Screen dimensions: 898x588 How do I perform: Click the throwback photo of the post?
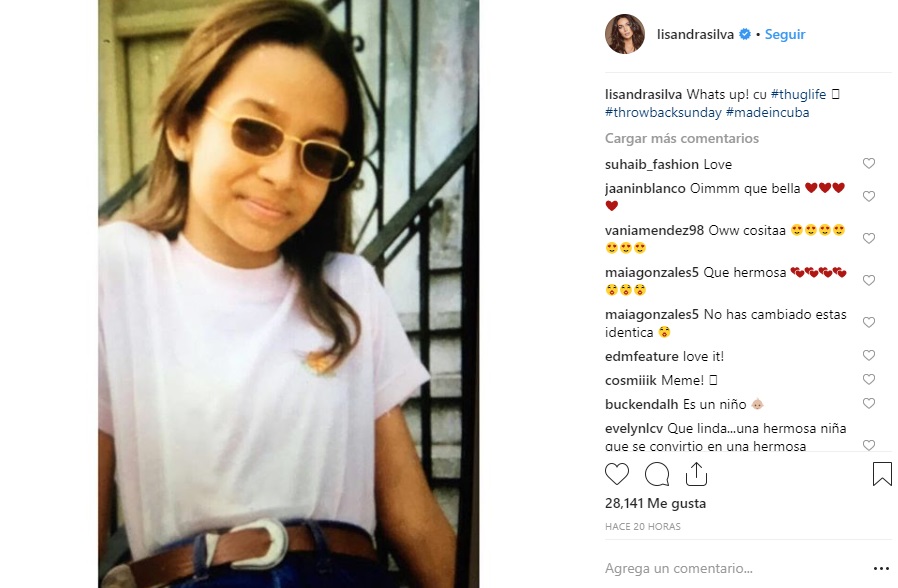pyautogui.click(x=289, y=294)
